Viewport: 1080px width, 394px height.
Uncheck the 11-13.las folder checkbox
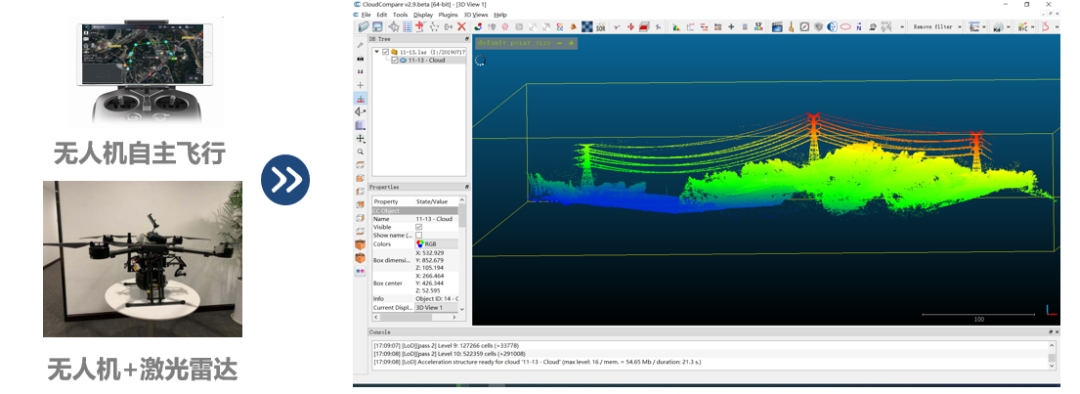point(385,52)
